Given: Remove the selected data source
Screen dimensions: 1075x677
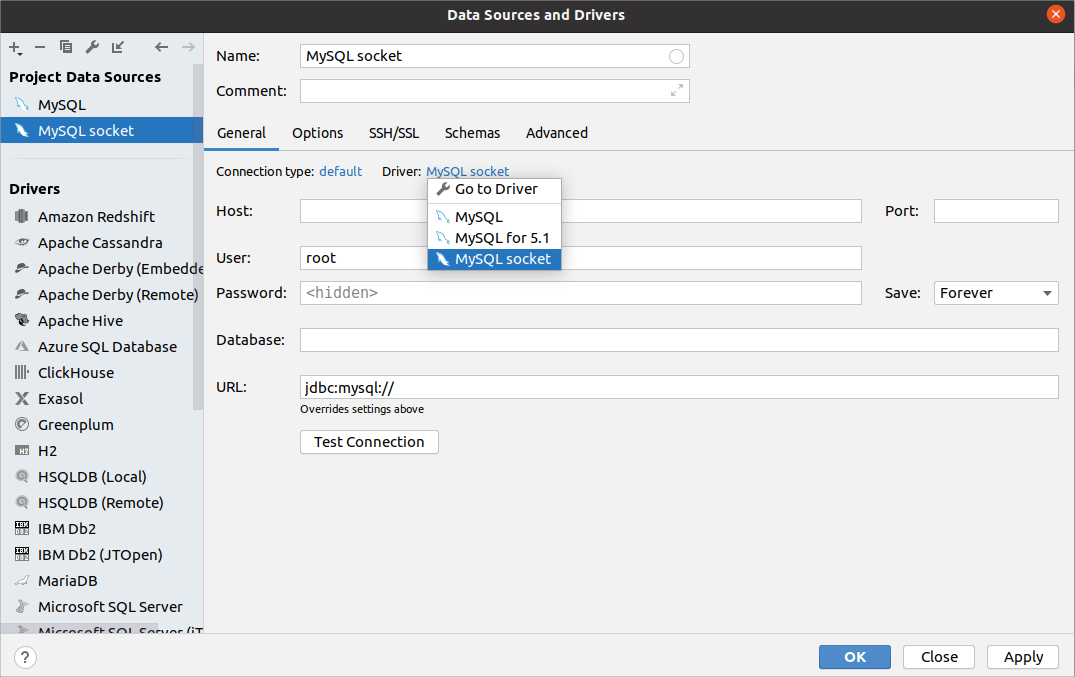Looking at the screenshot, I should pos(39,47).
